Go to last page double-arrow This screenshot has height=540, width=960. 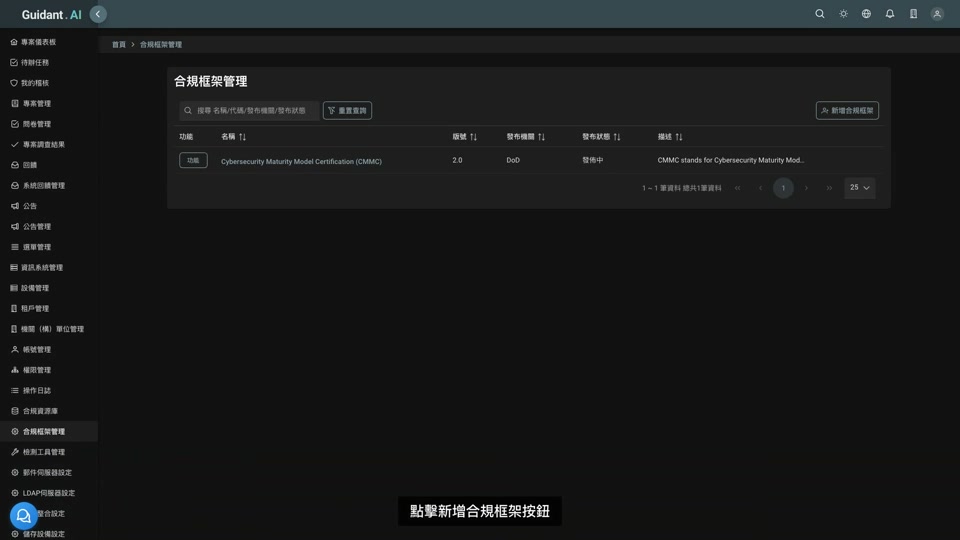[829, 188]
